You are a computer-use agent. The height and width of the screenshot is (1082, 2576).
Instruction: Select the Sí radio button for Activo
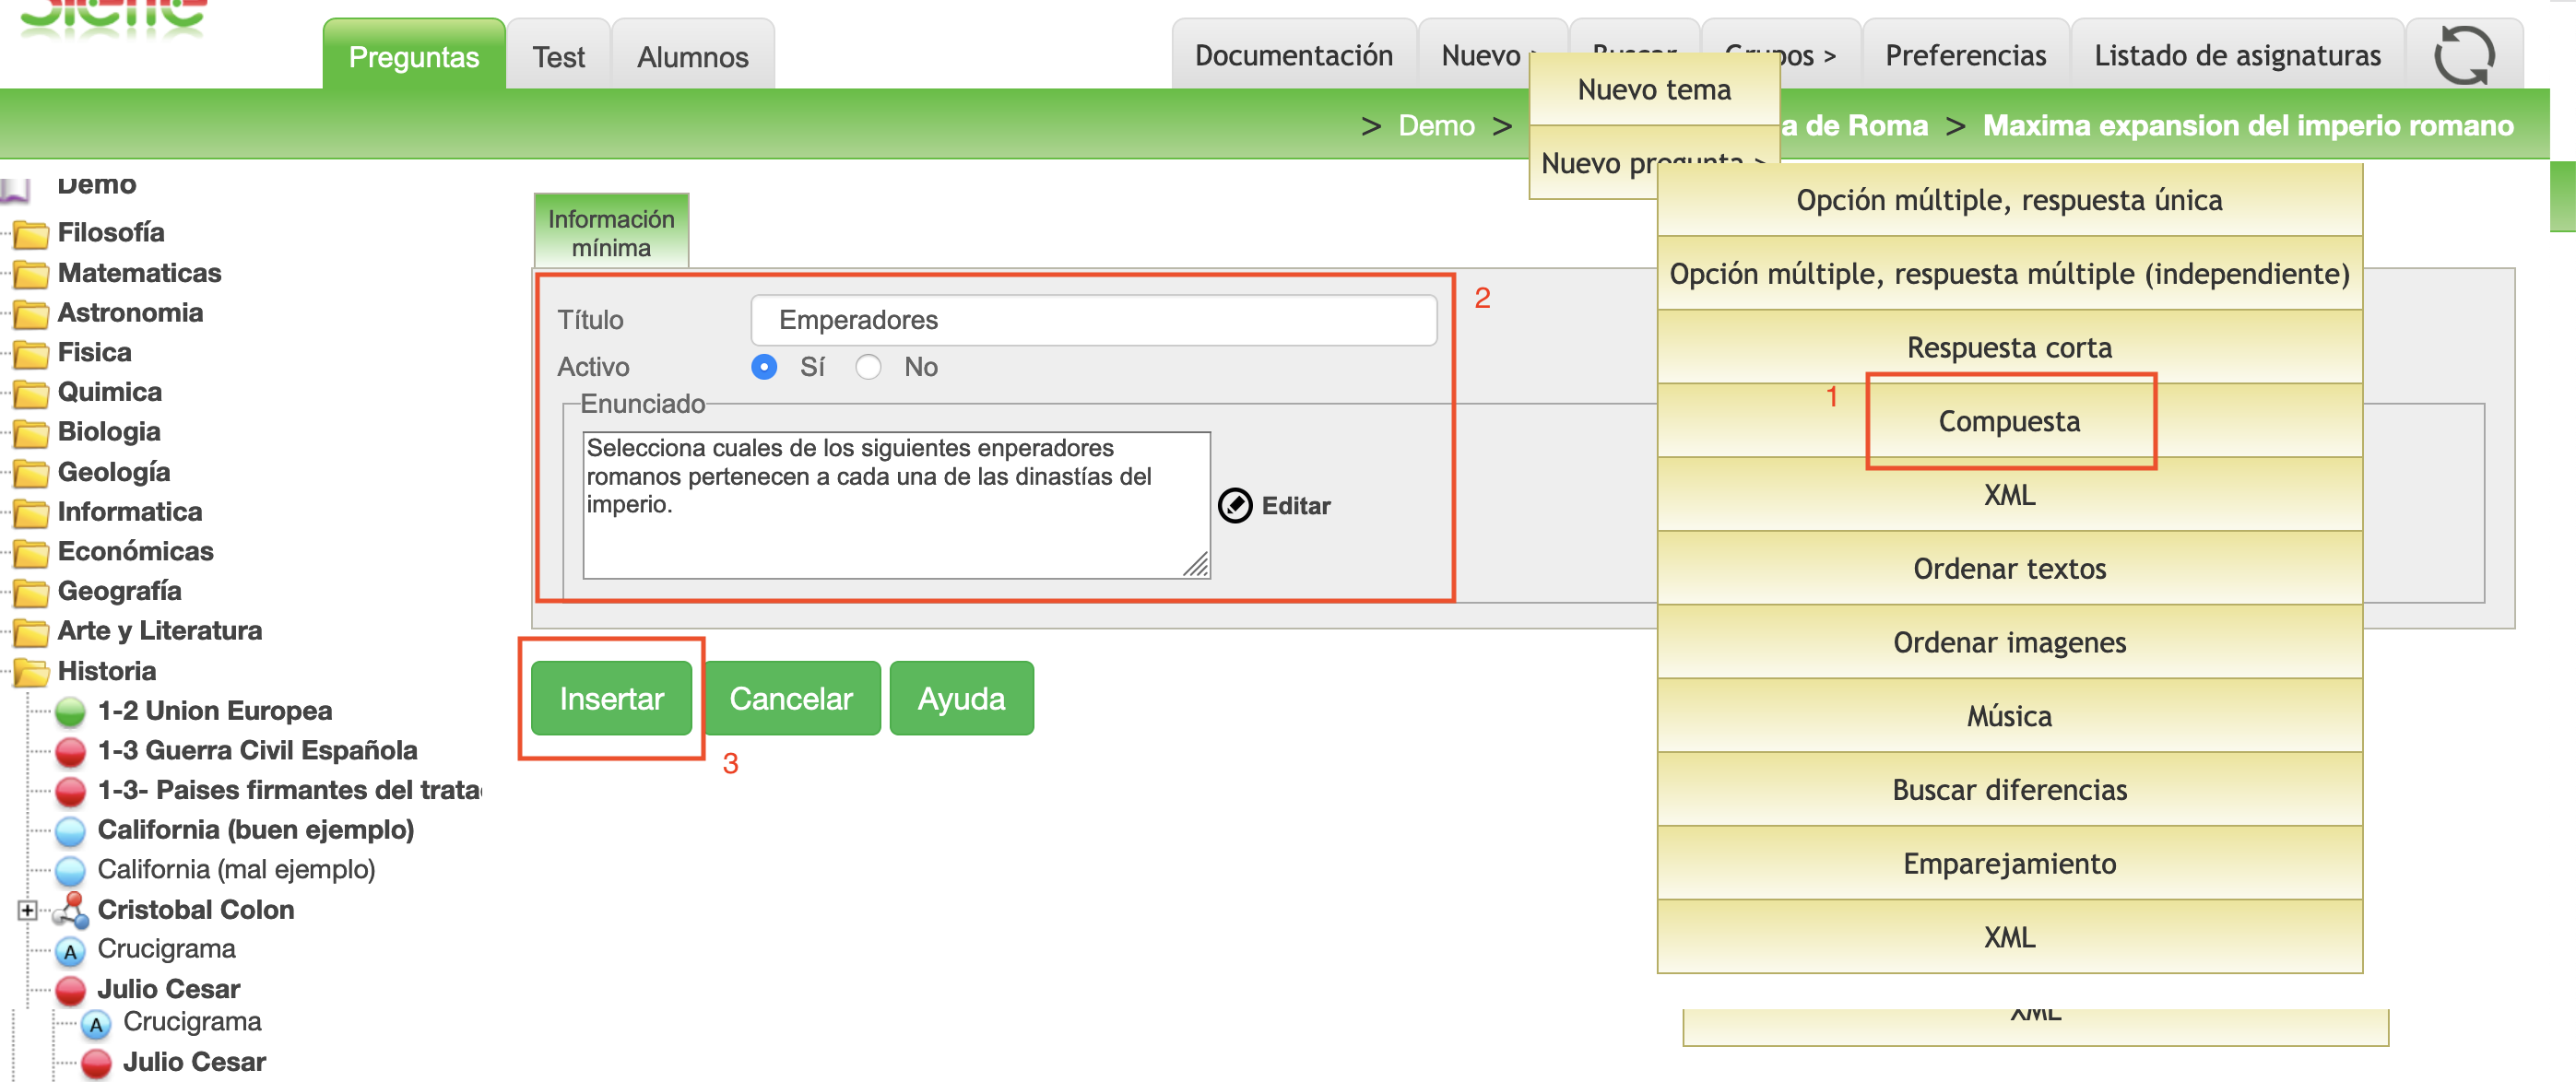[x=764, y=367]
